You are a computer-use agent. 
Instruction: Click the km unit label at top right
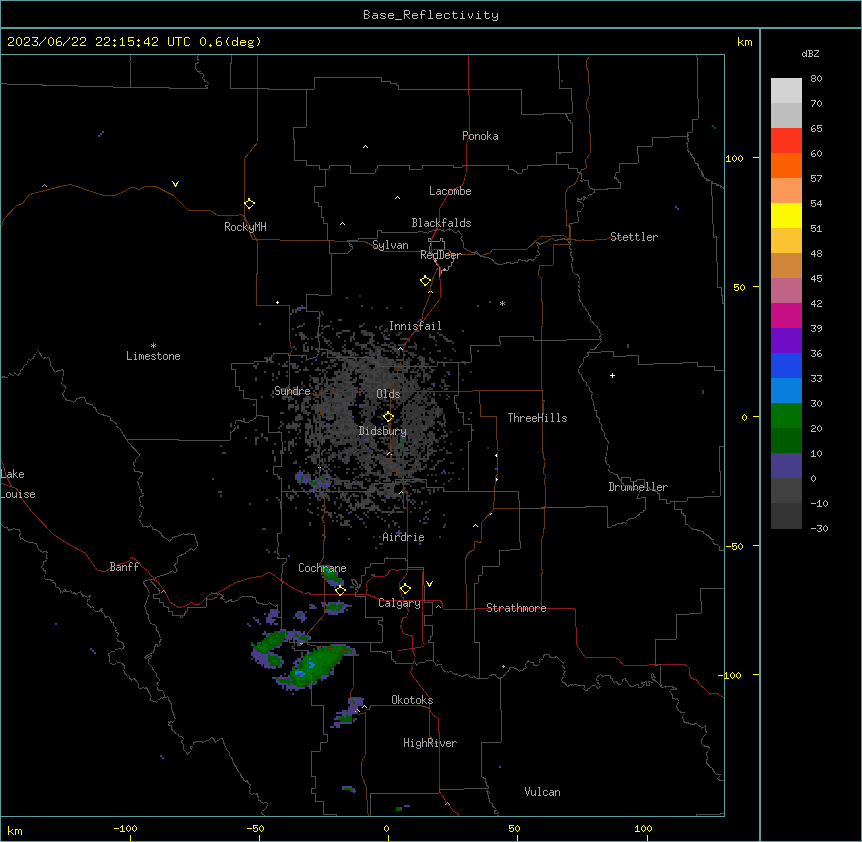click(744, 42)
